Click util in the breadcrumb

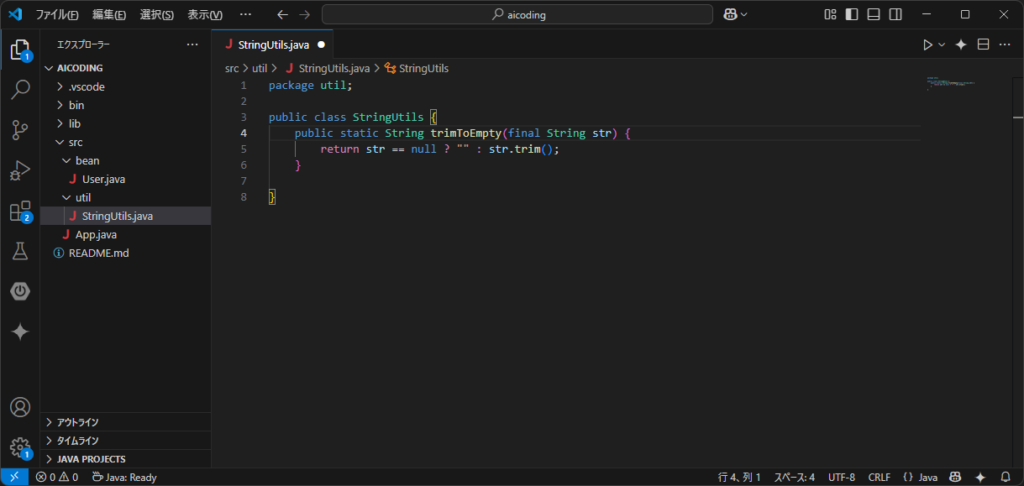click(x=260, y=68)
